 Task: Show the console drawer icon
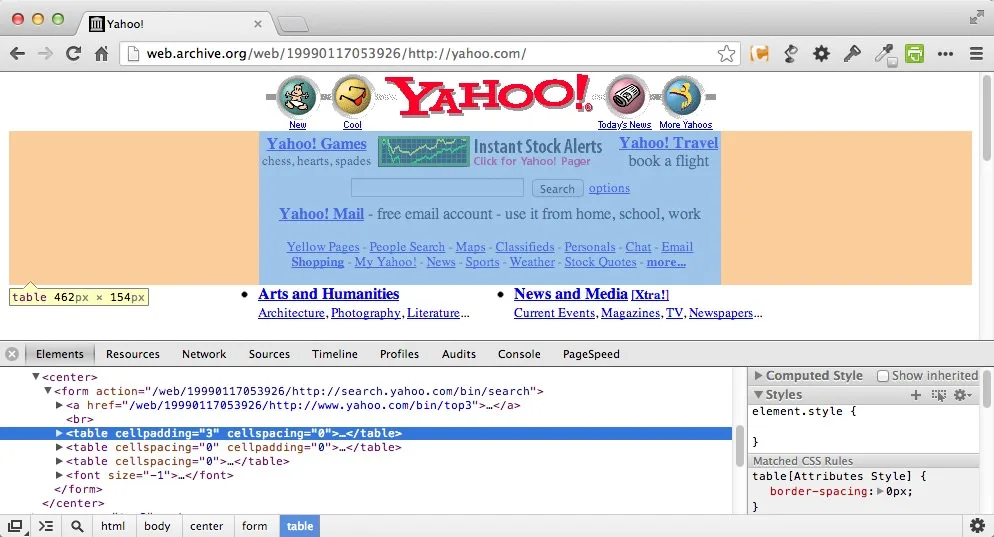point(46,526)
